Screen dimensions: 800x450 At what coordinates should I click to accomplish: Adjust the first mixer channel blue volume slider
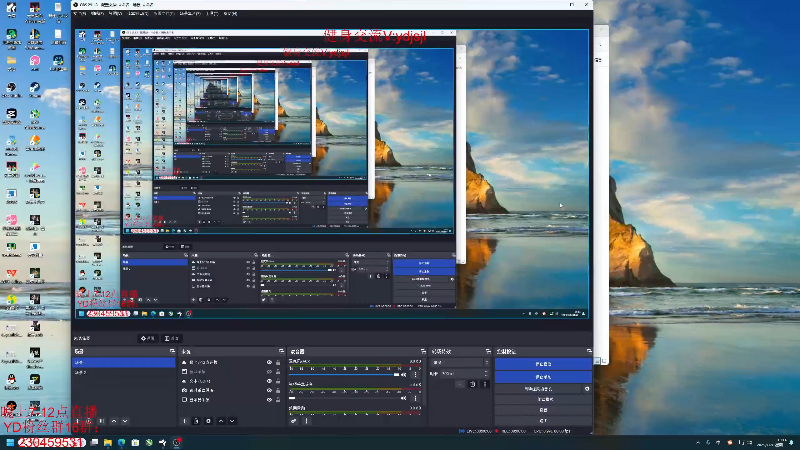(344, 374)
